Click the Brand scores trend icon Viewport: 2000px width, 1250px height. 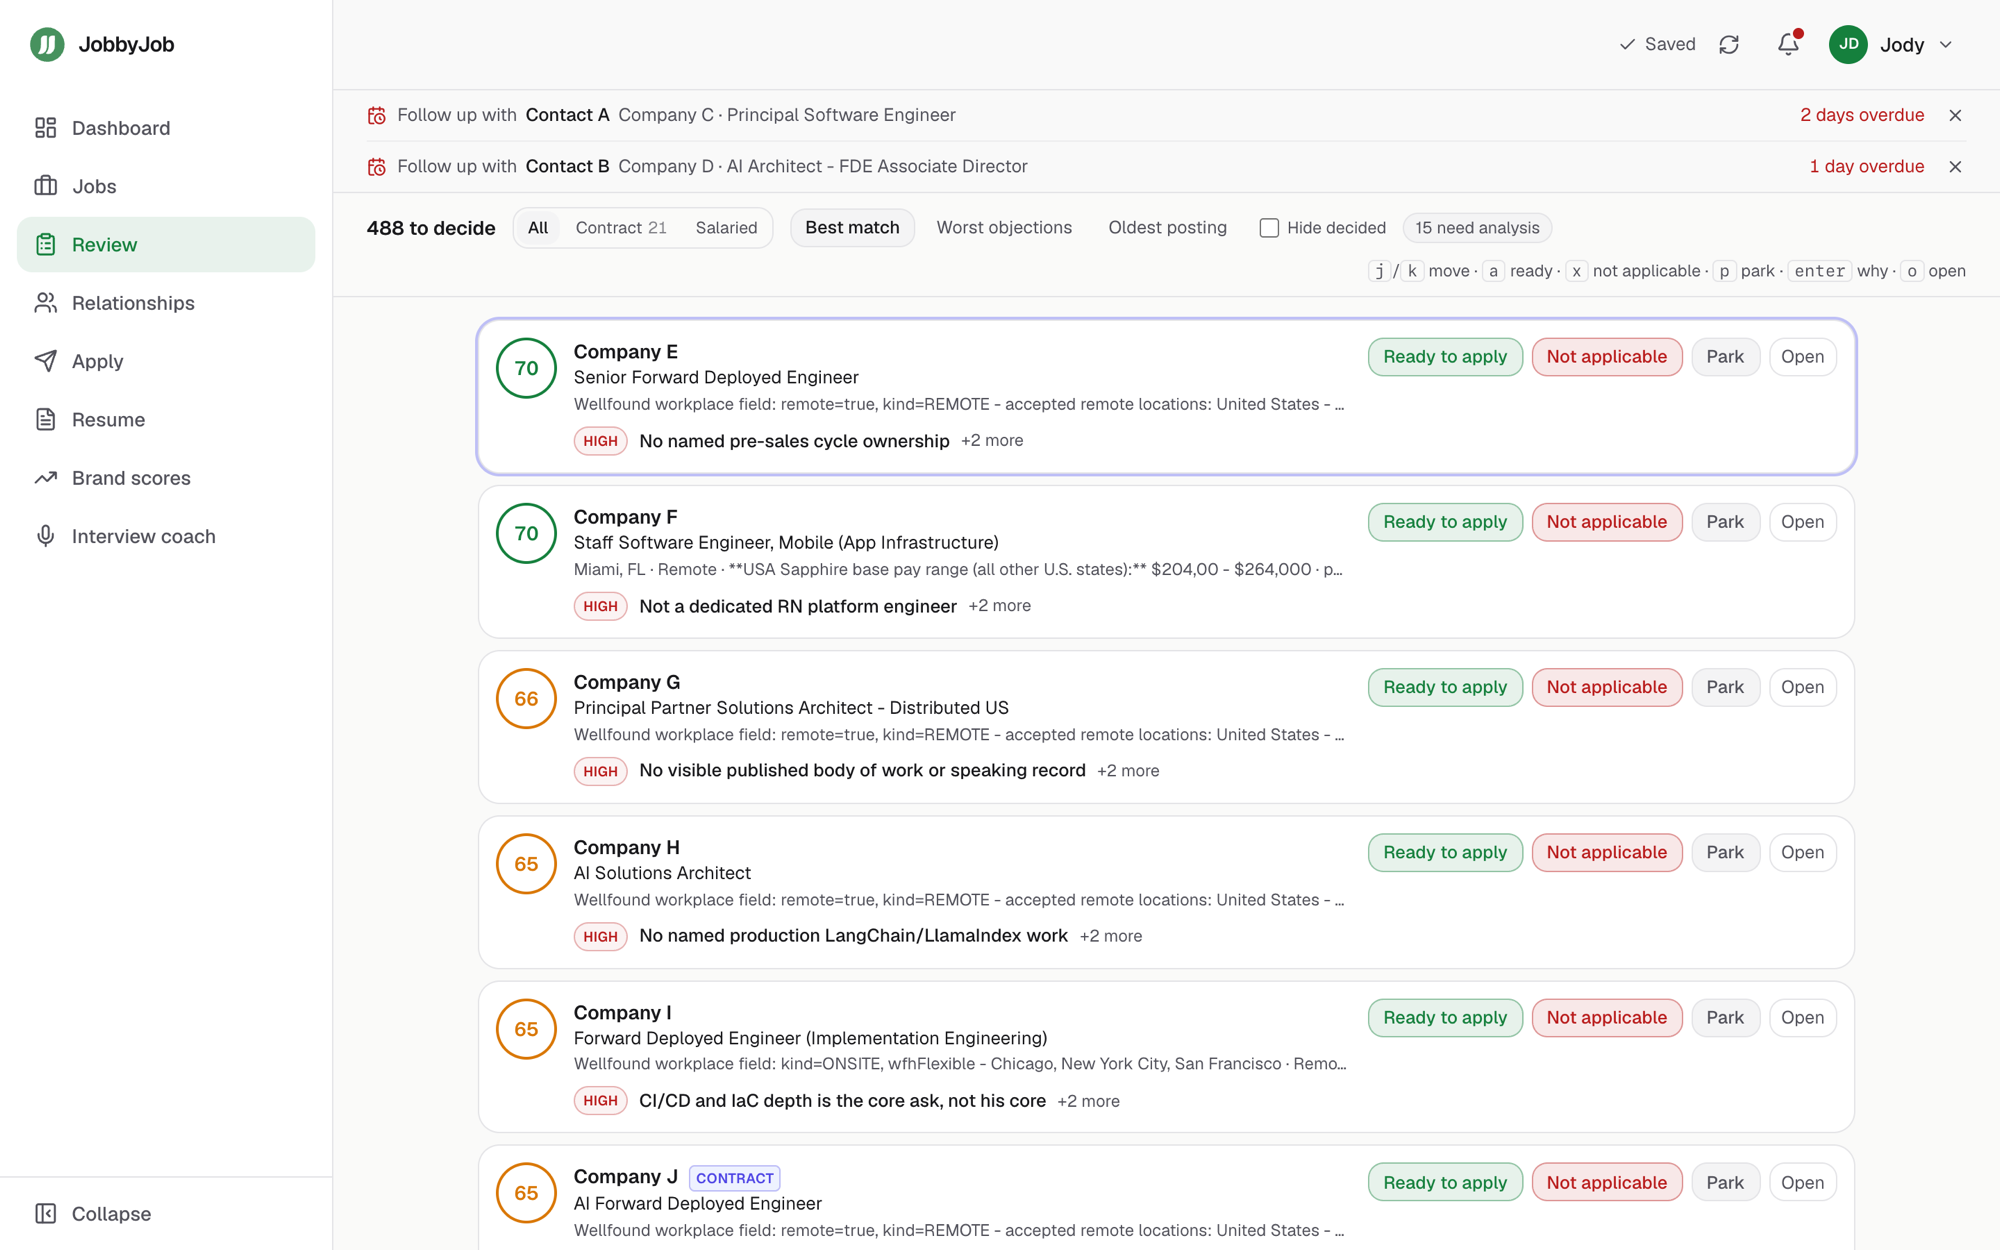pyautogui.click(x=45, y=478)
